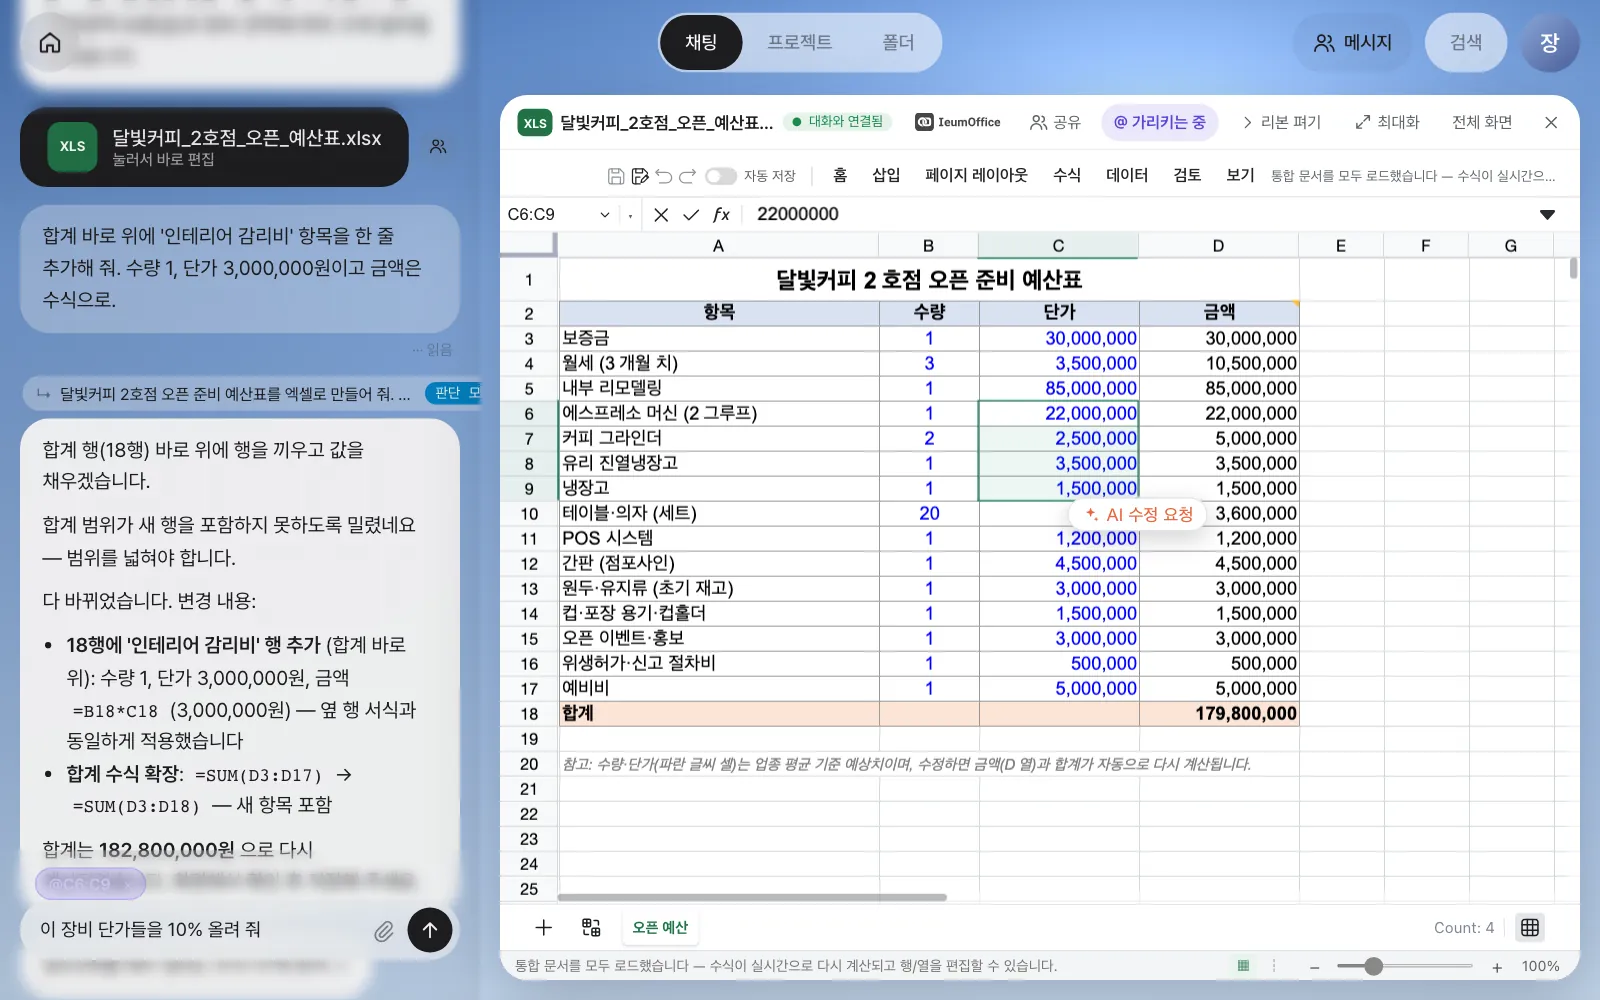Open 메시지 messages button

pos(1352,43)
